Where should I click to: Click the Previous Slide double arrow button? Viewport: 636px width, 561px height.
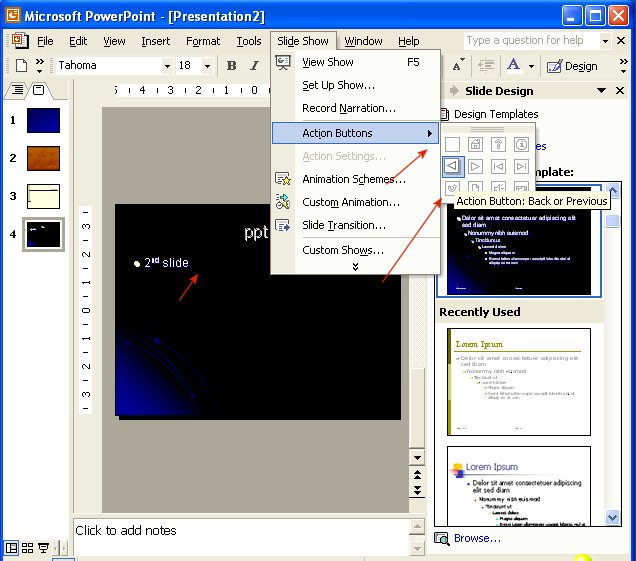(x=417, y=474)
